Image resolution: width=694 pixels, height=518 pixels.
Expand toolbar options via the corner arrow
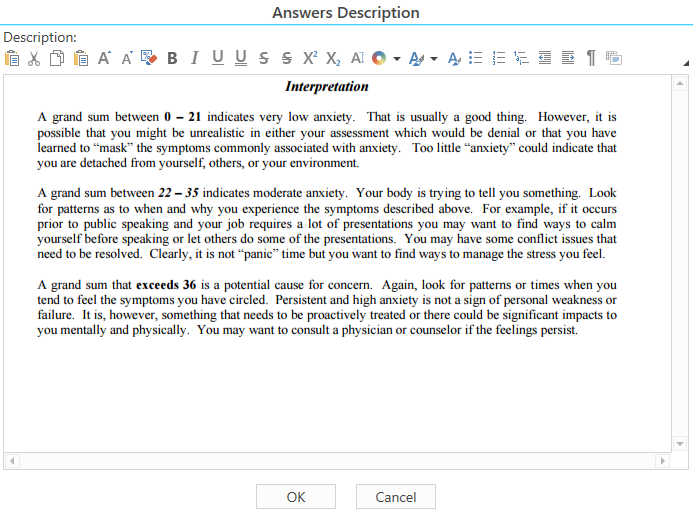(x=686, y=63)
